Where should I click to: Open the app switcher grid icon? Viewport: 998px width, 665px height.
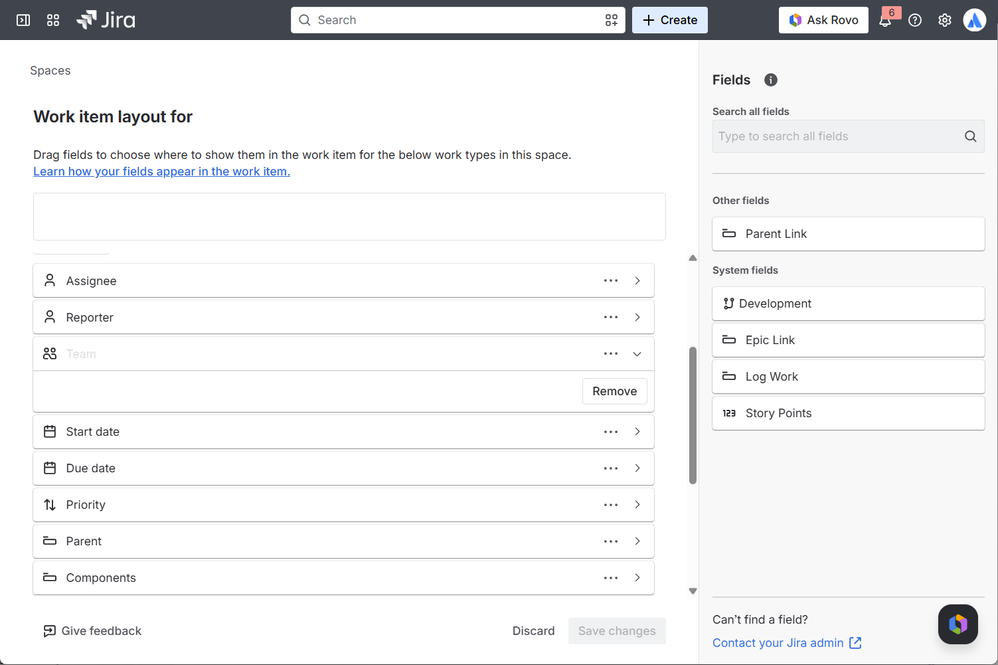tap(53, 20)
